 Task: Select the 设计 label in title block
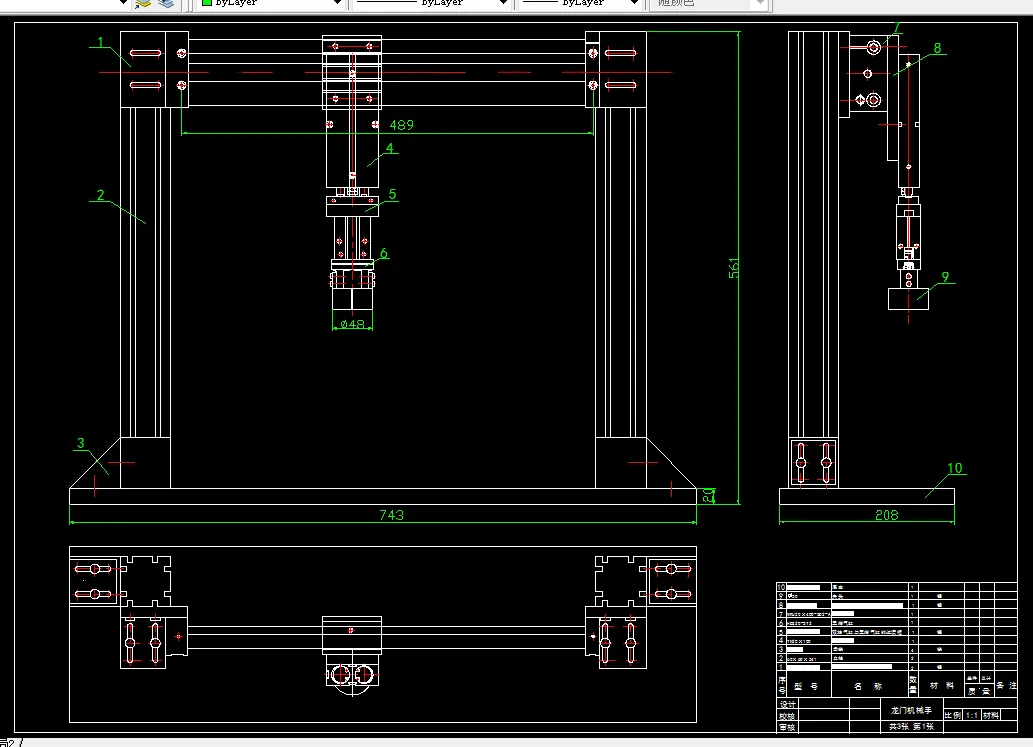coord(787,704)
